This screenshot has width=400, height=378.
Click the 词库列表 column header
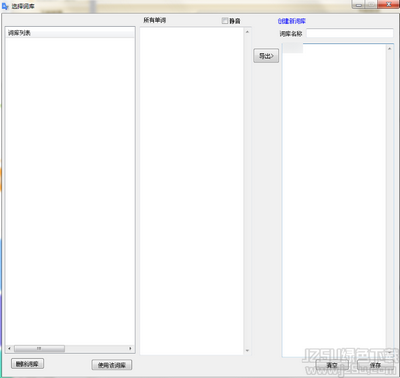(70, 33)
